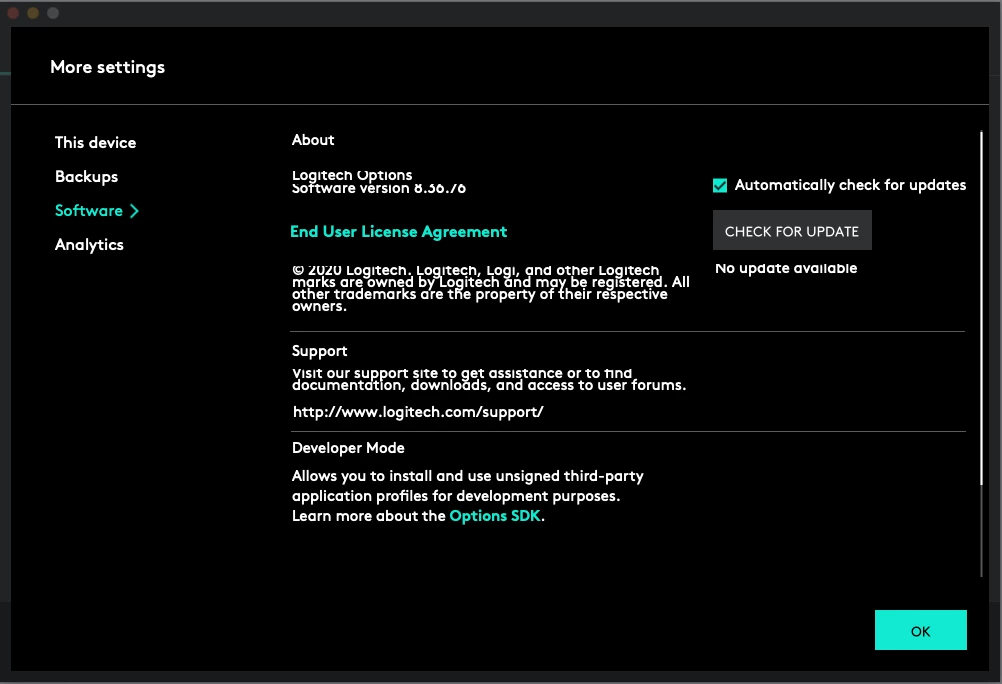Click the 'No update available' status text
The image size is (1002, 684).
click(x=786, y=268)
